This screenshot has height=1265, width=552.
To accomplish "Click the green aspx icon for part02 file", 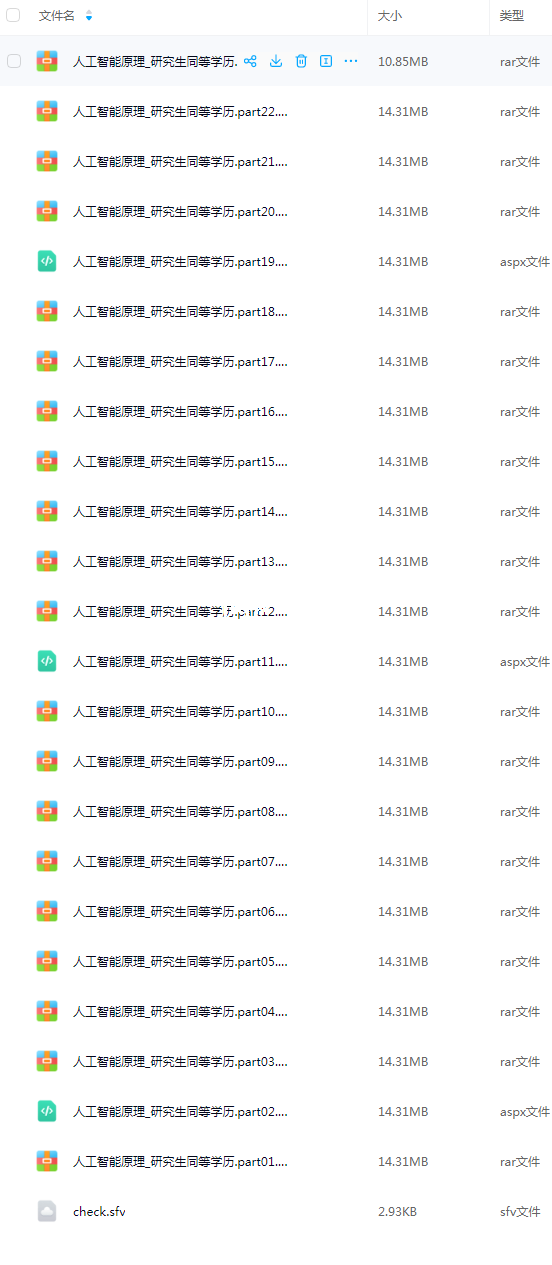I will click(47, 1111).
